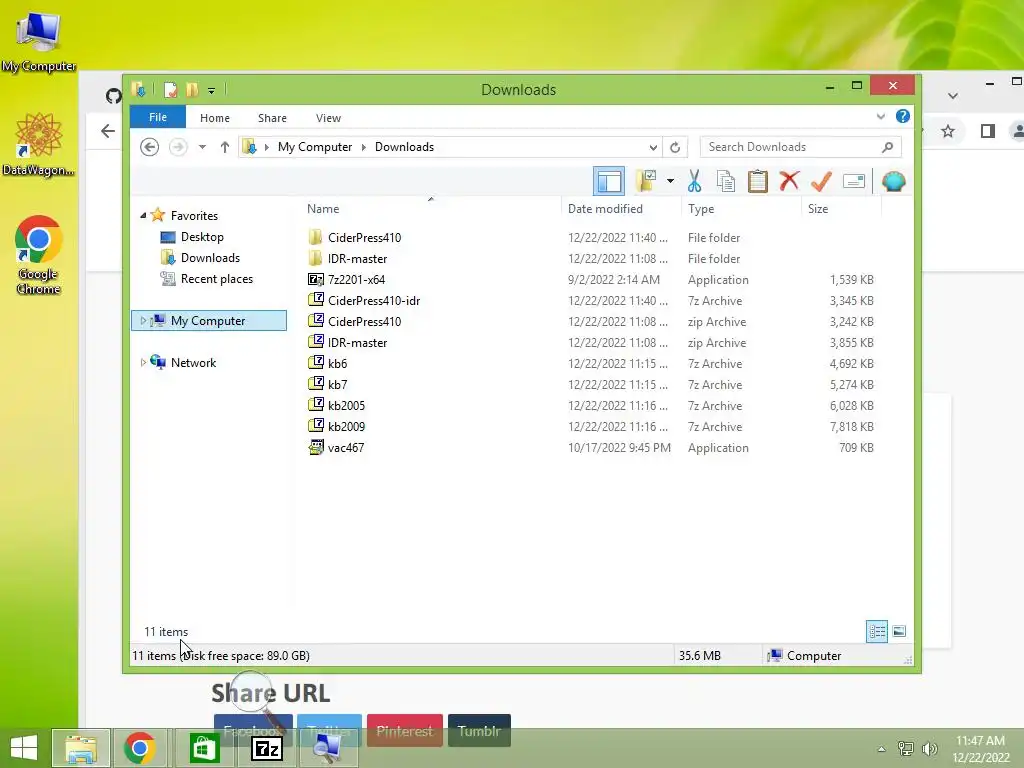Click the volume speaker tray icon
The width and height of the screenshot is (1024, 768).
click(929, 749)
